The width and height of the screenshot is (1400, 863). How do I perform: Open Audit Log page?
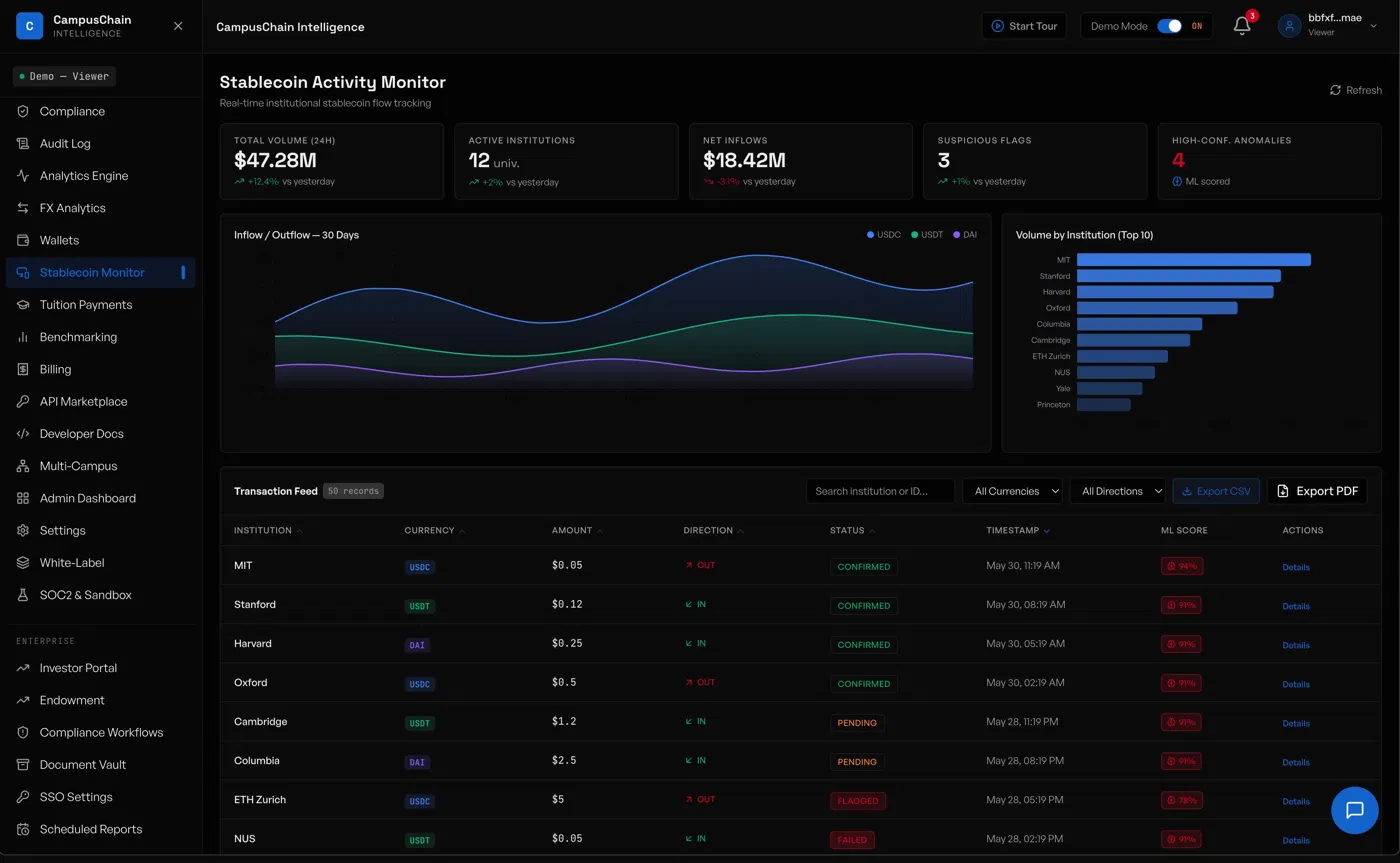(100, 143)
